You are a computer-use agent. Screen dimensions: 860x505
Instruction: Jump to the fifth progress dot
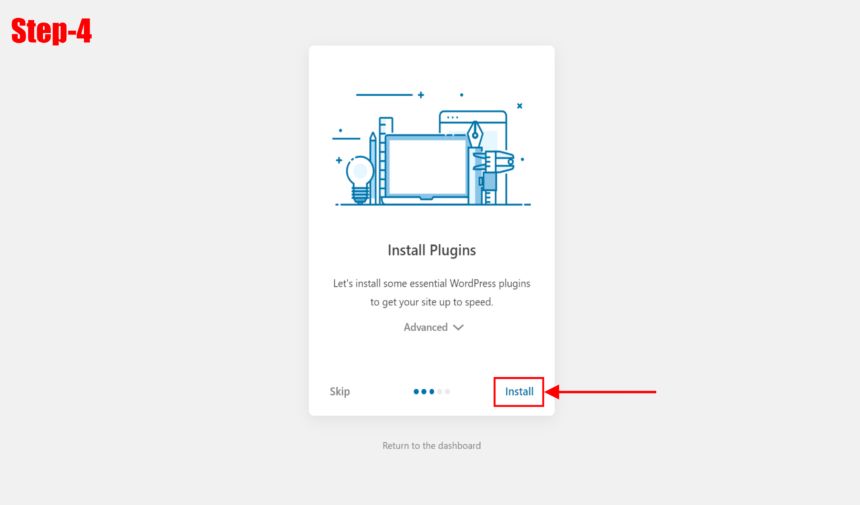[448, 391]
